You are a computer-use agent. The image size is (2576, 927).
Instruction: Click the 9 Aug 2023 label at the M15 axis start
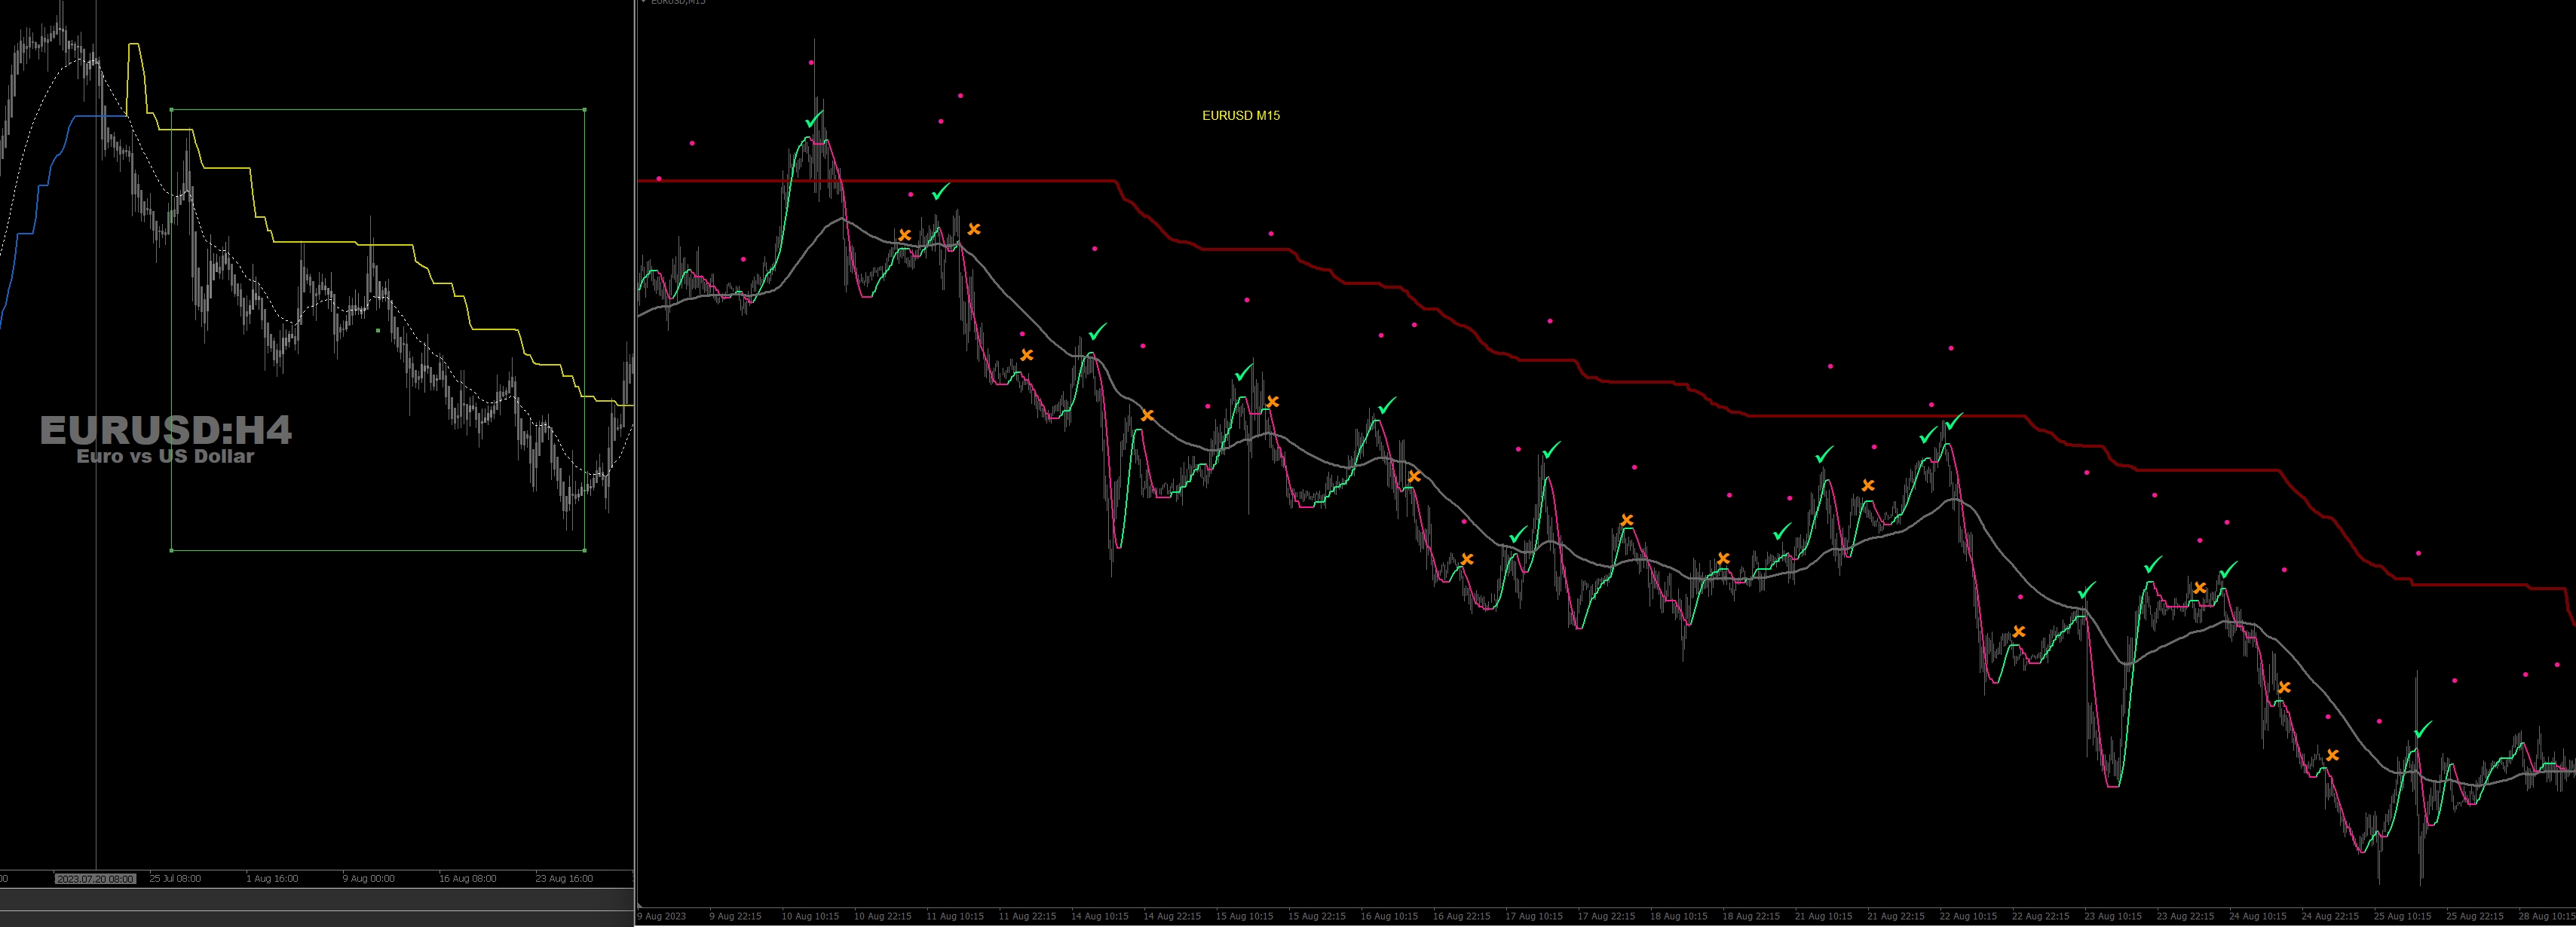[662, 916]
